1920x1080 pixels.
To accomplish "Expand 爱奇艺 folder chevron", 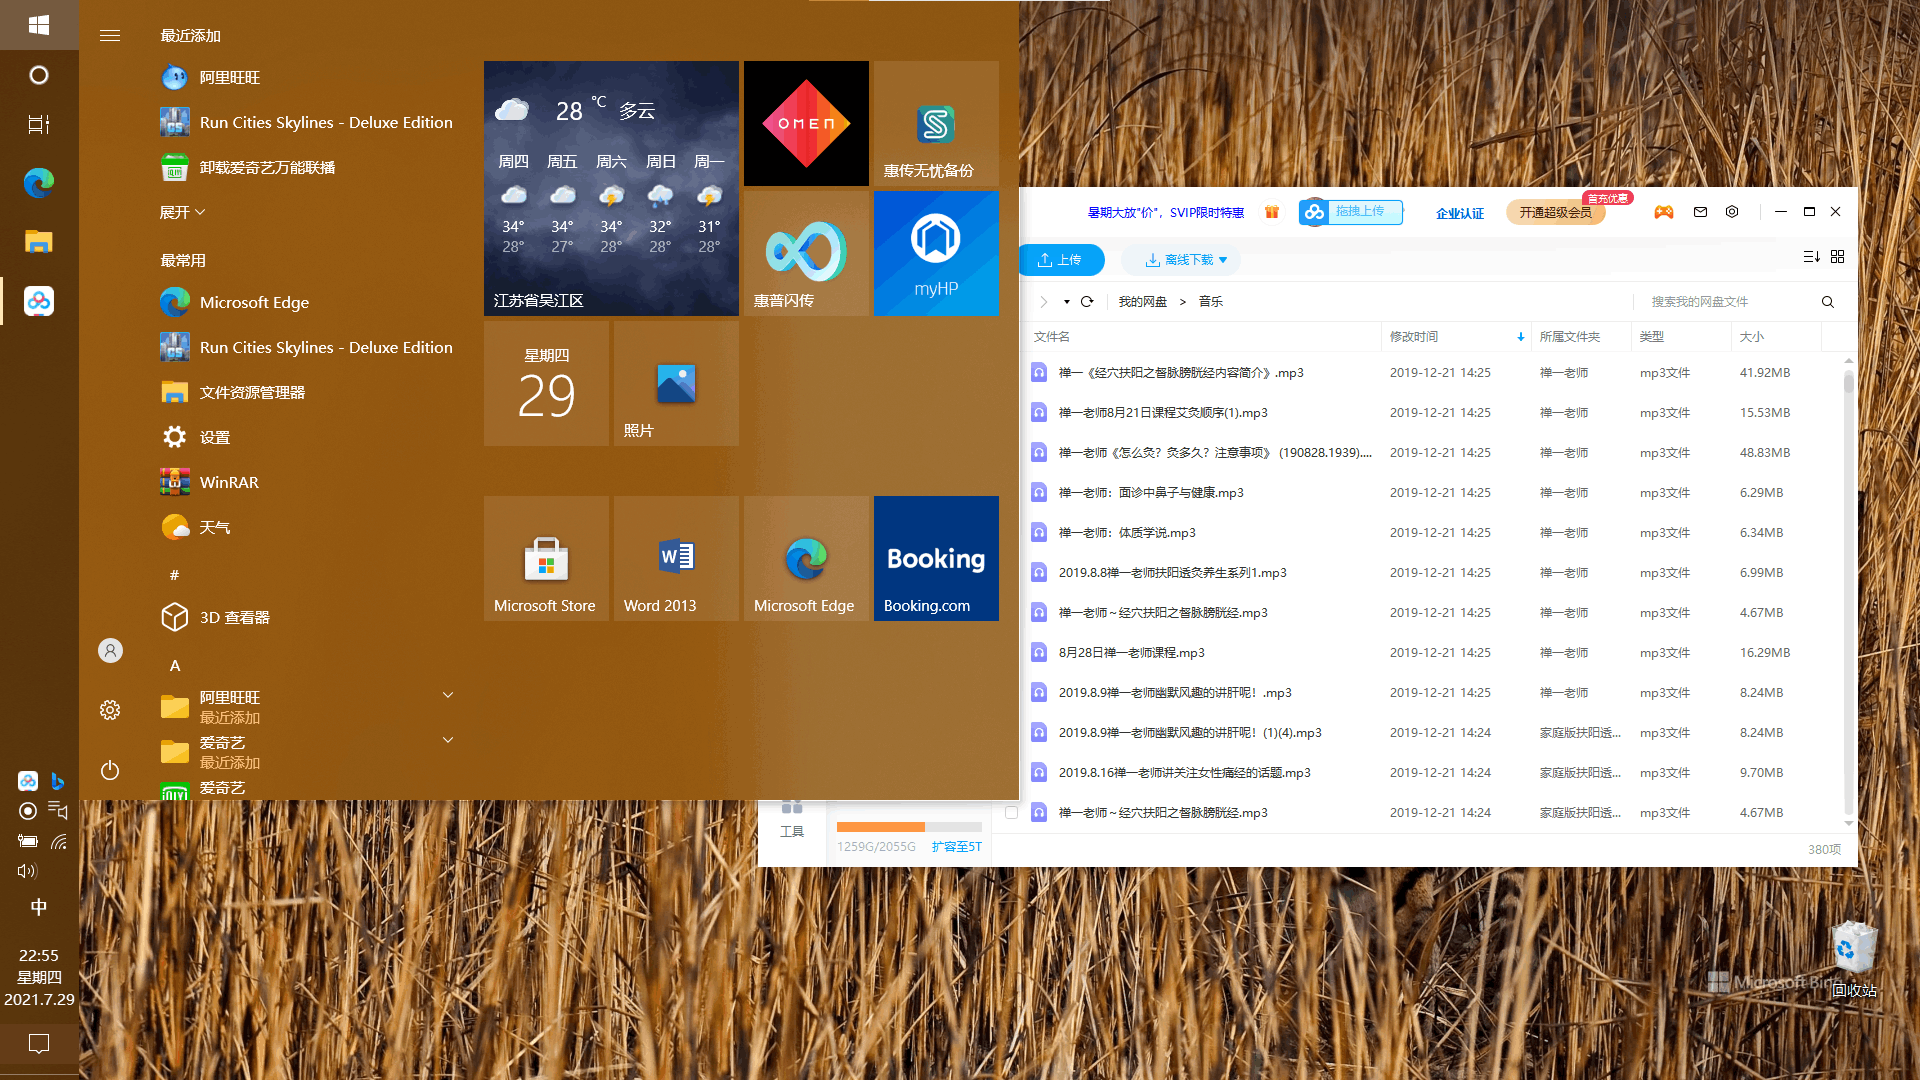I will click(448, 740).
